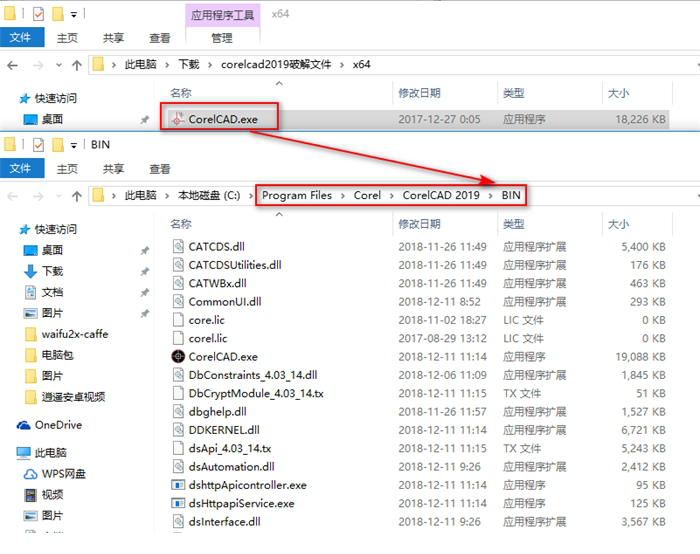Select the core.lic file icon
700x554 pixels.
coord(178,320)
